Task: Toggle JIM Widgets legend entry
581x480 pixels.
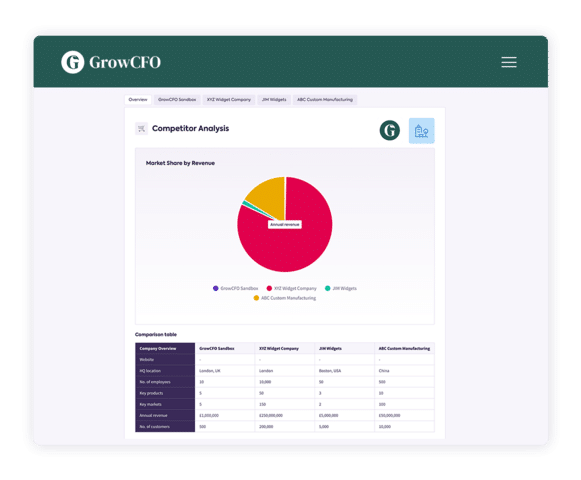Action: [341, 288]
